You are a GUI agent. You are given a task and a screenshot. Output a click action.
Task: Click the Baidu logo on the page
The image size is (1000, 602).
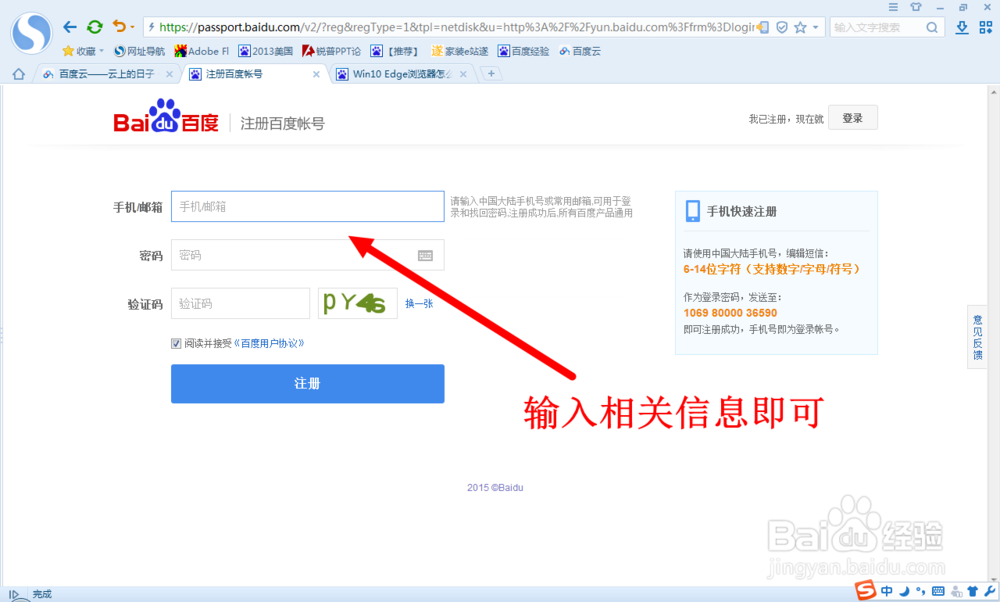[166, 116]
